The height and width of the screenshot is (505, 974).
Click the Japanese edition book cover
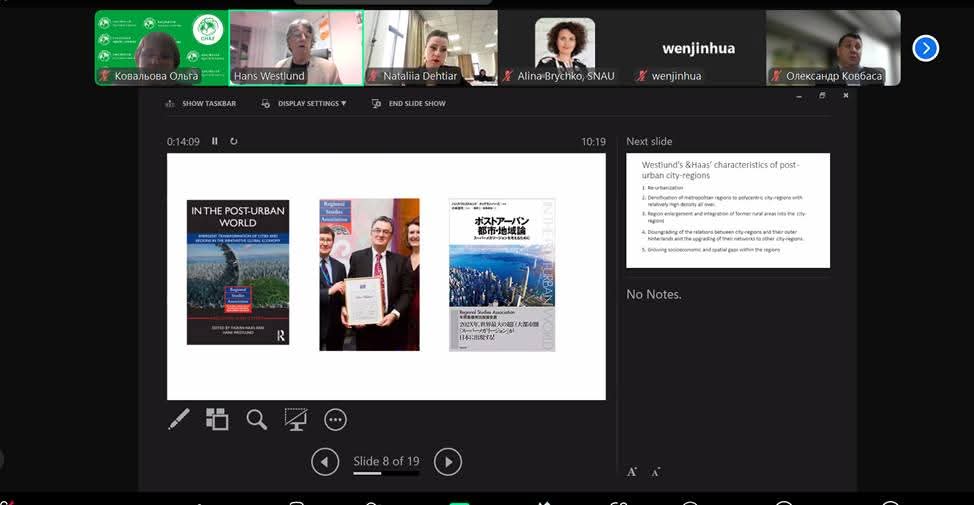tap(502, 275)
